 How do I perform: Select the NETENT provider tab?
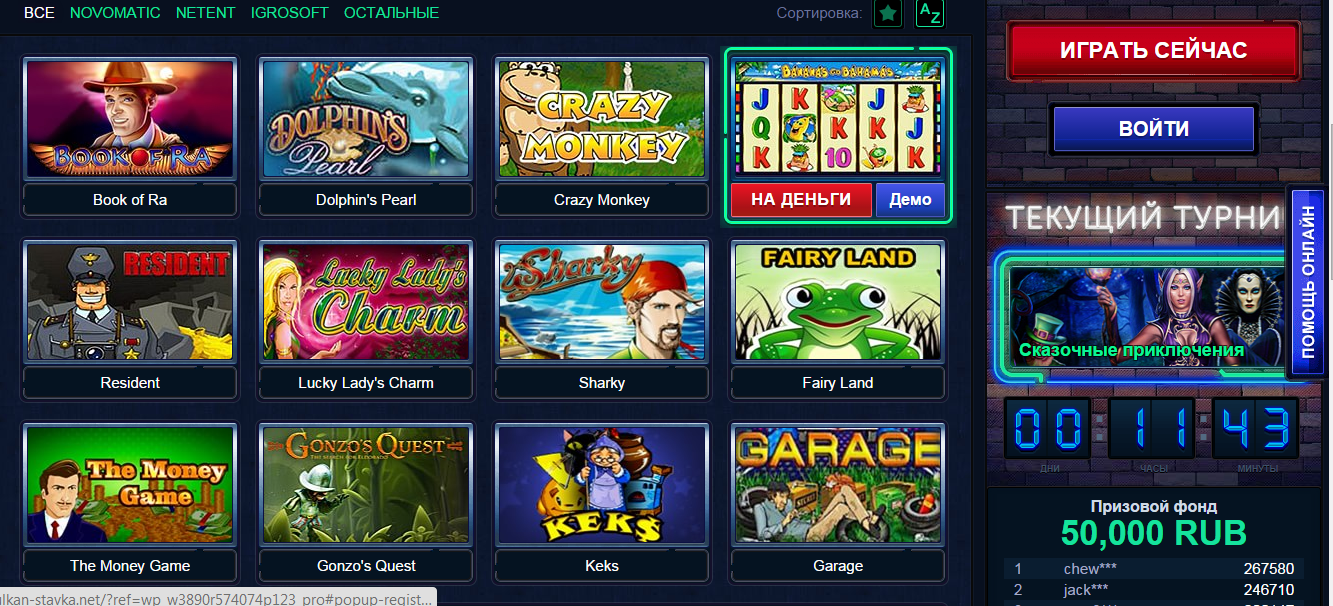pyautogui.click(x=206, y=13)
